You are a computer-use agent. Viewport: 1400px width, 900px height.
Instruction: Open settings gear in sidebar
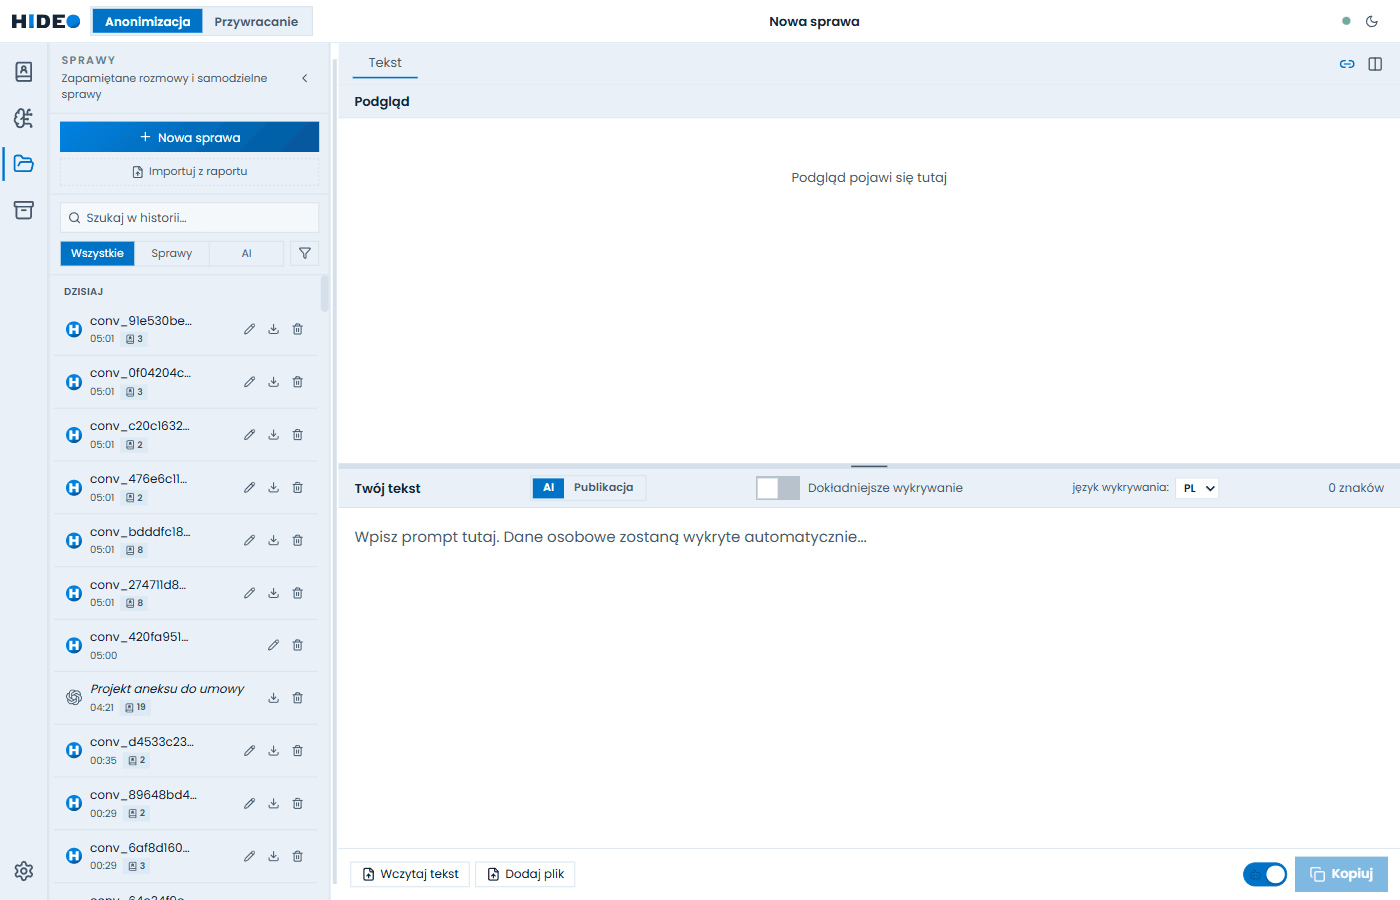click(x=24, y=871)
